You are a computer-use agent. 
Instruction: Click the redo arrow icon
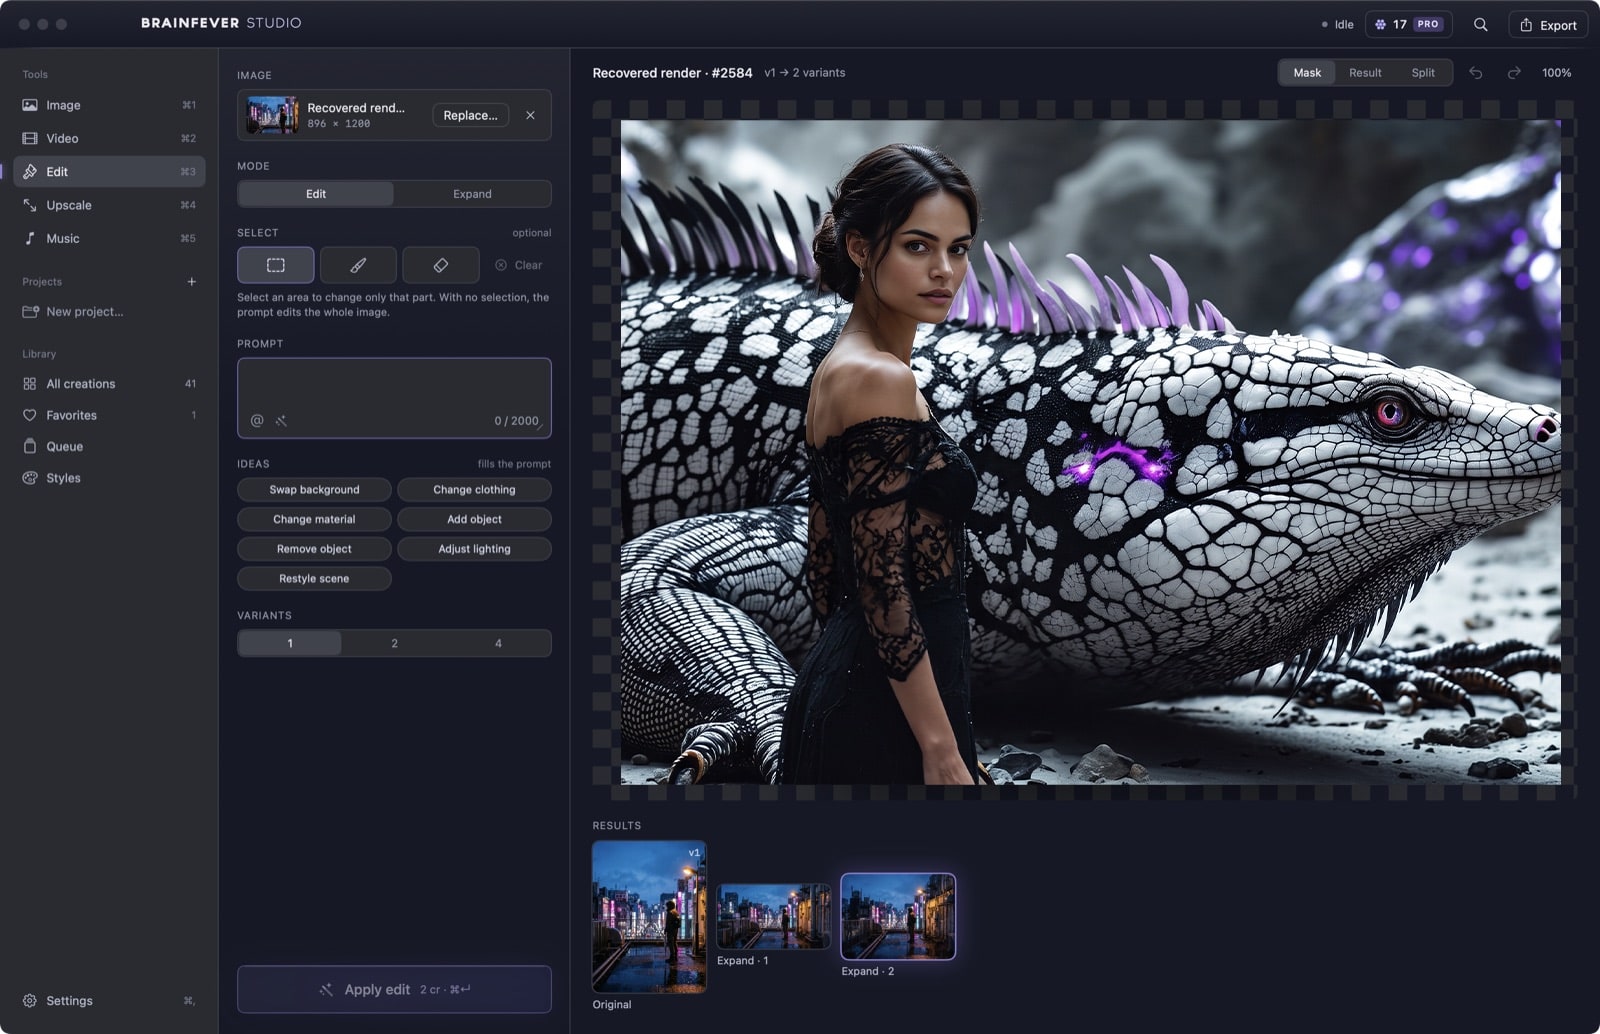coord(1514,73)
